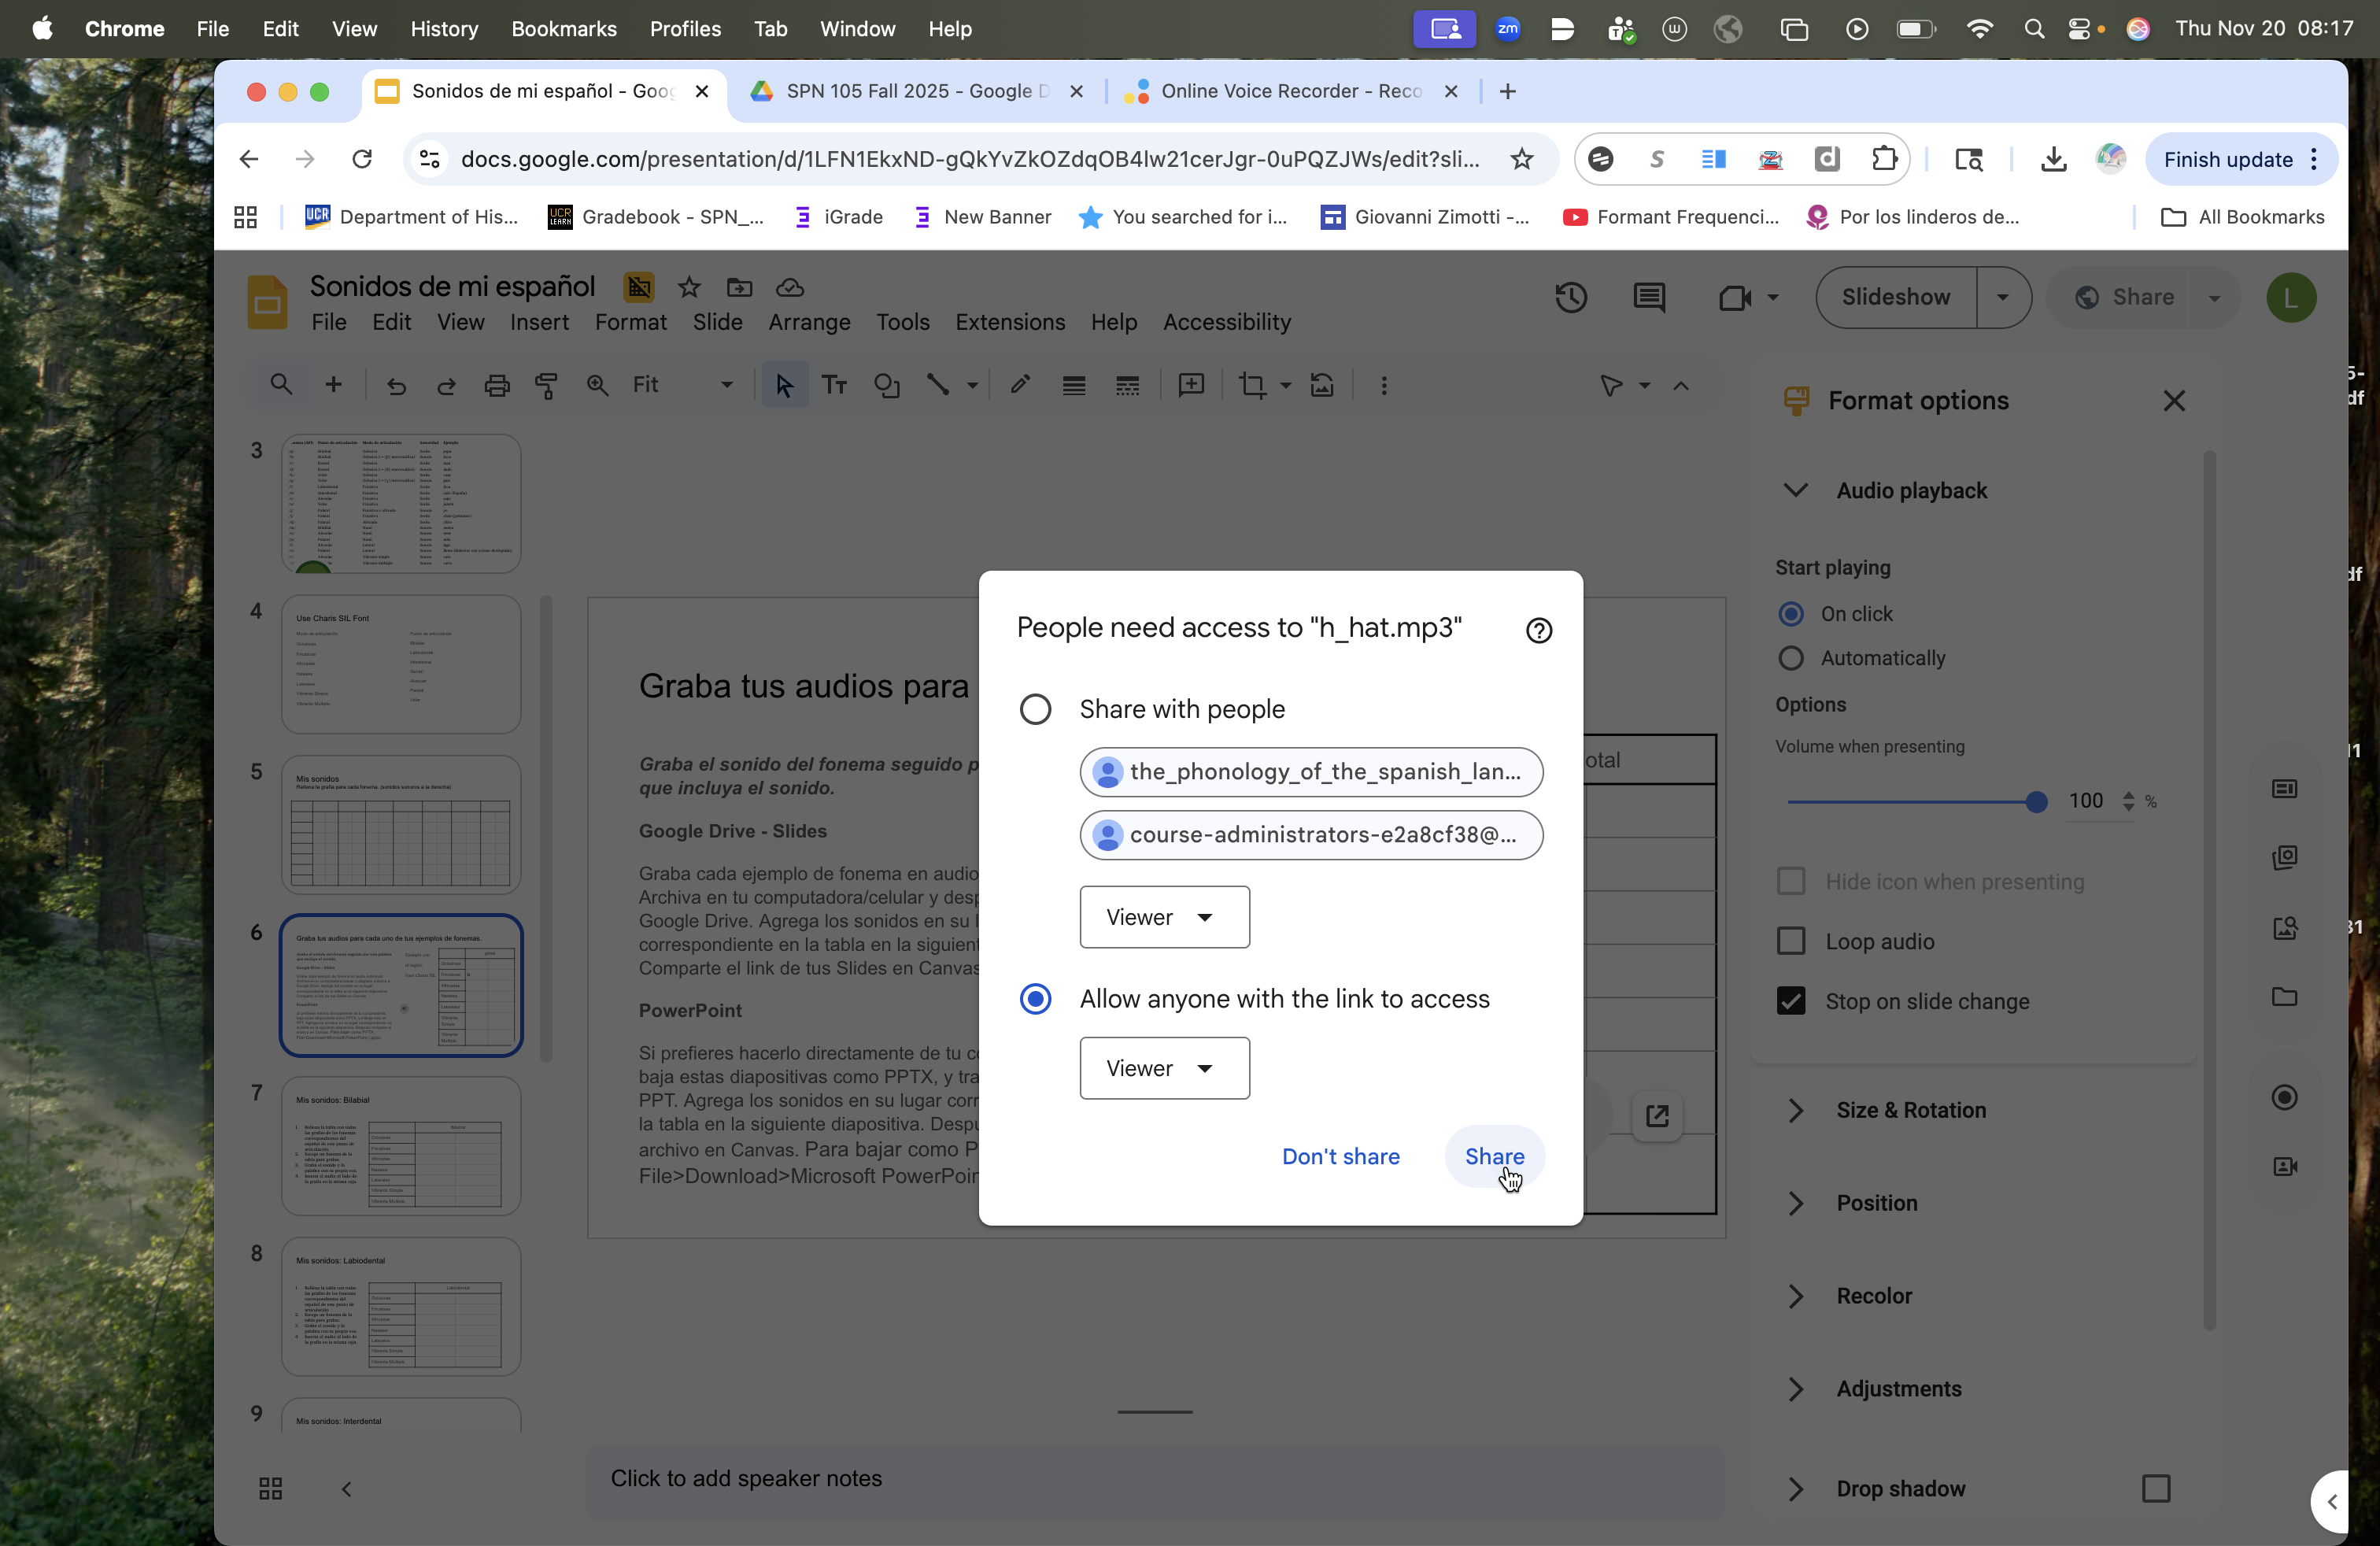Click Share button in dialog
This screenshot has width=2380, height=1546.
click(x=1494, y=1156)
